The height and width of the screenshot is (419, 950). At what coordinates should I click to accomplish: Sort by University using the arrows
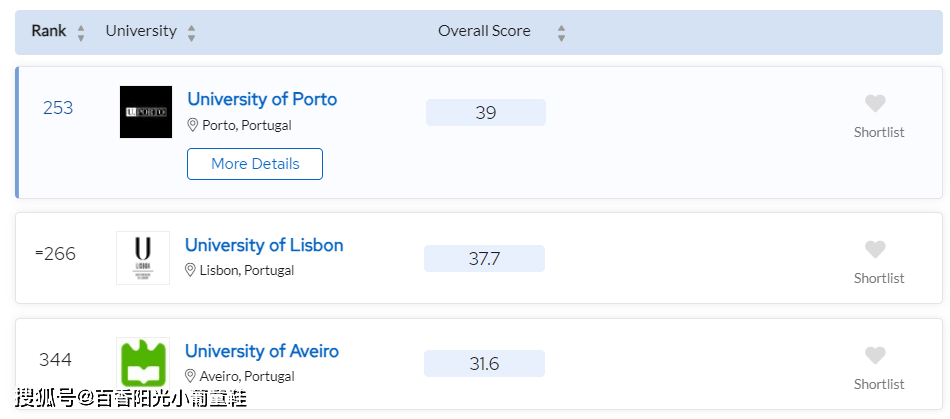(x=191, y=33)
